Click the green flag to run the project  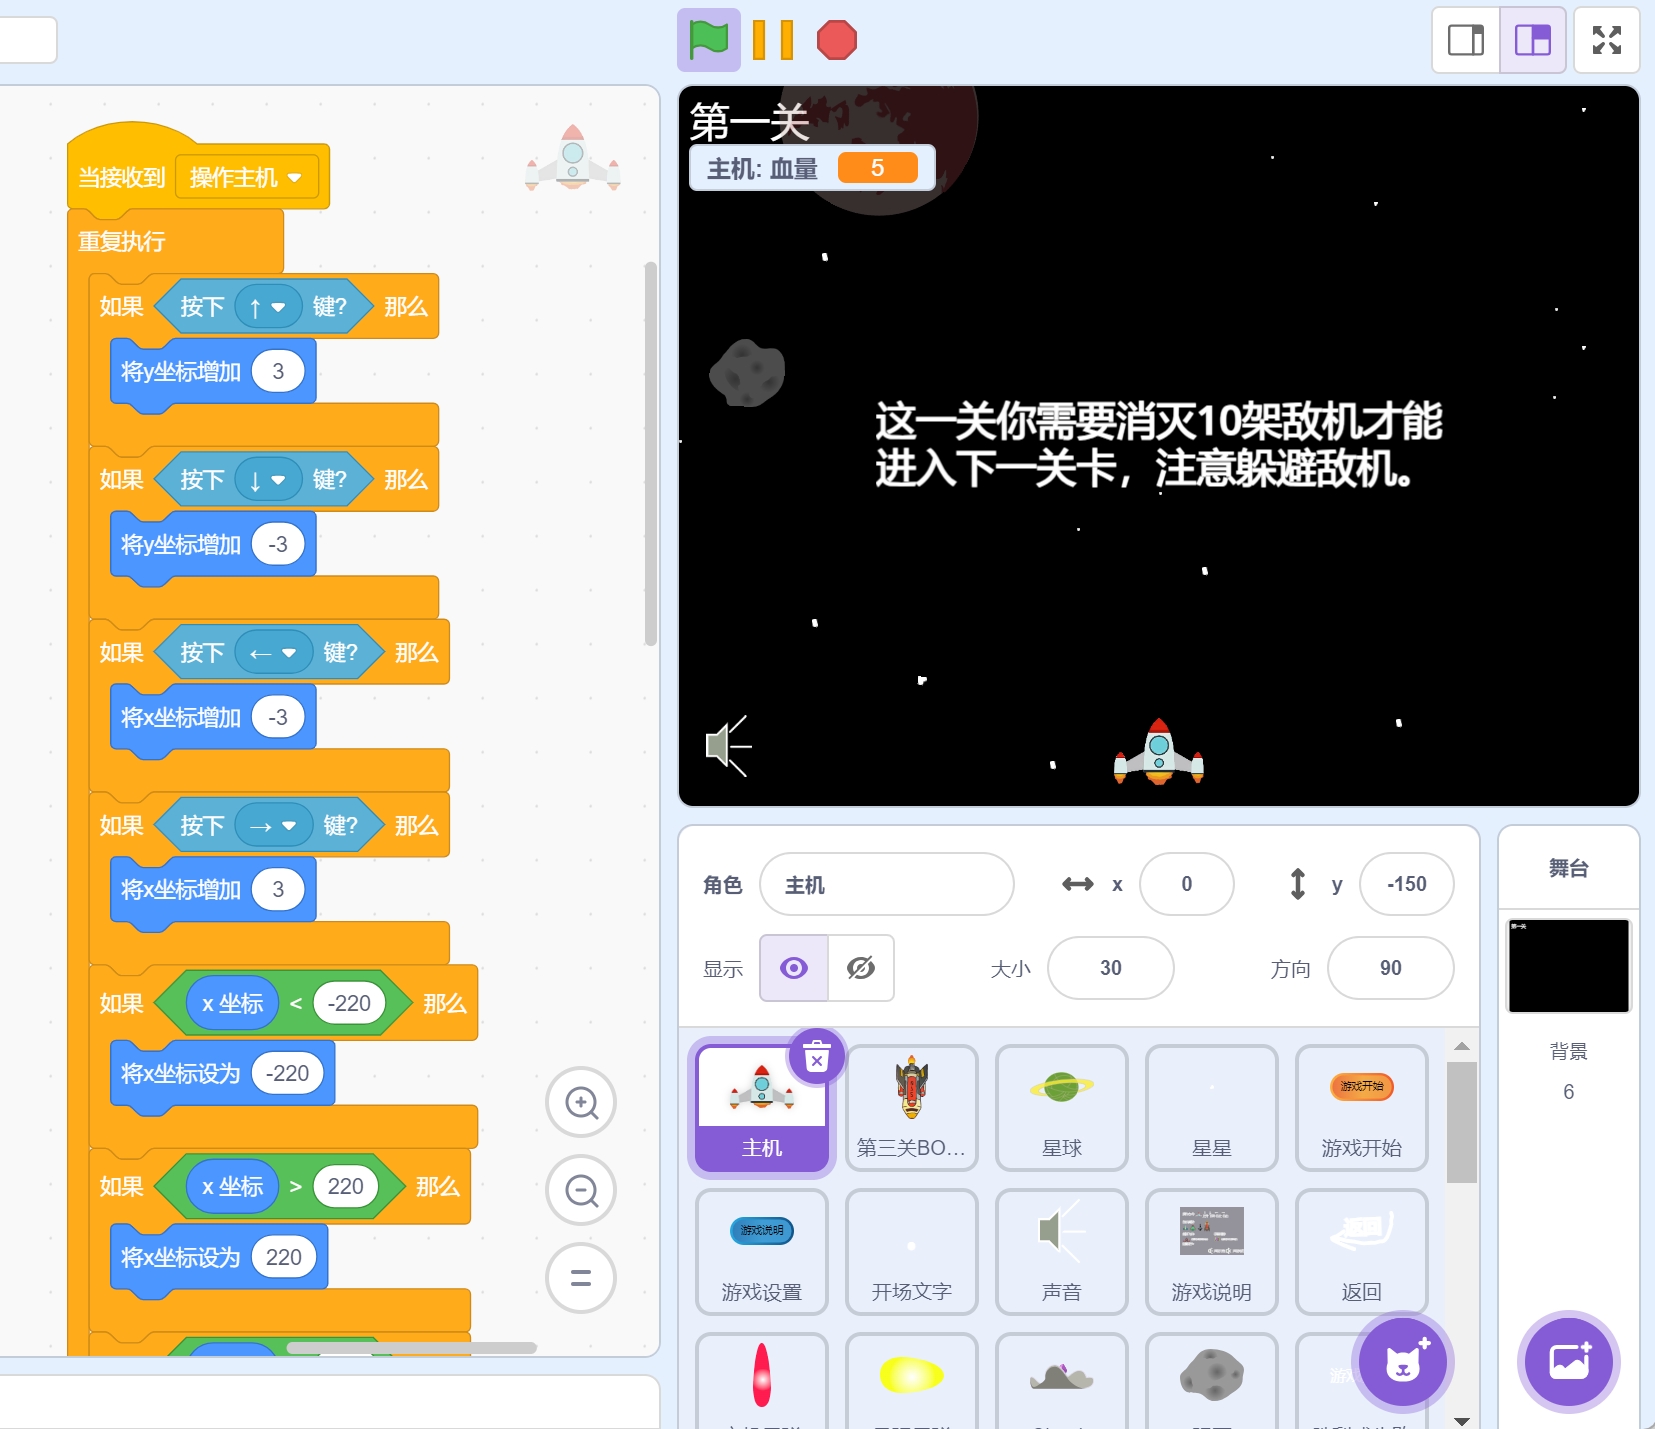coord(708,40)
